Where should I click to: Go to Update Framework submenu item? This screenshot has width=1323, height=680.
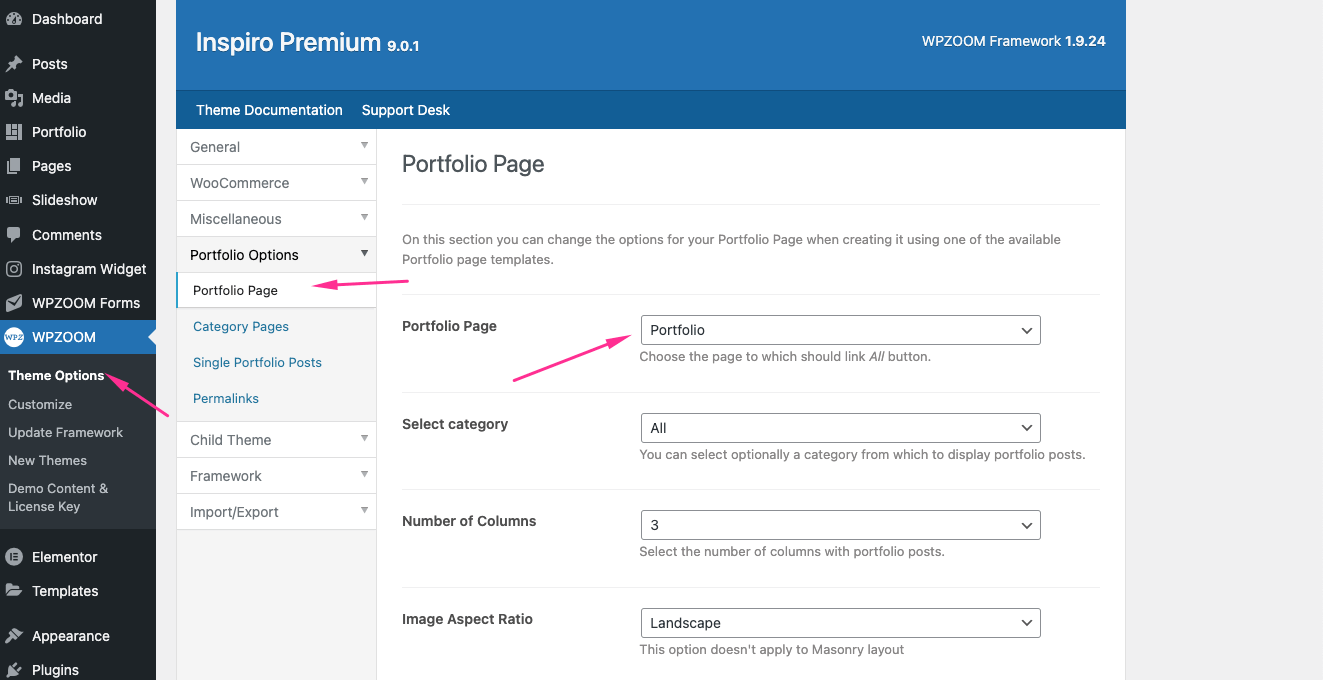(66, 433)
